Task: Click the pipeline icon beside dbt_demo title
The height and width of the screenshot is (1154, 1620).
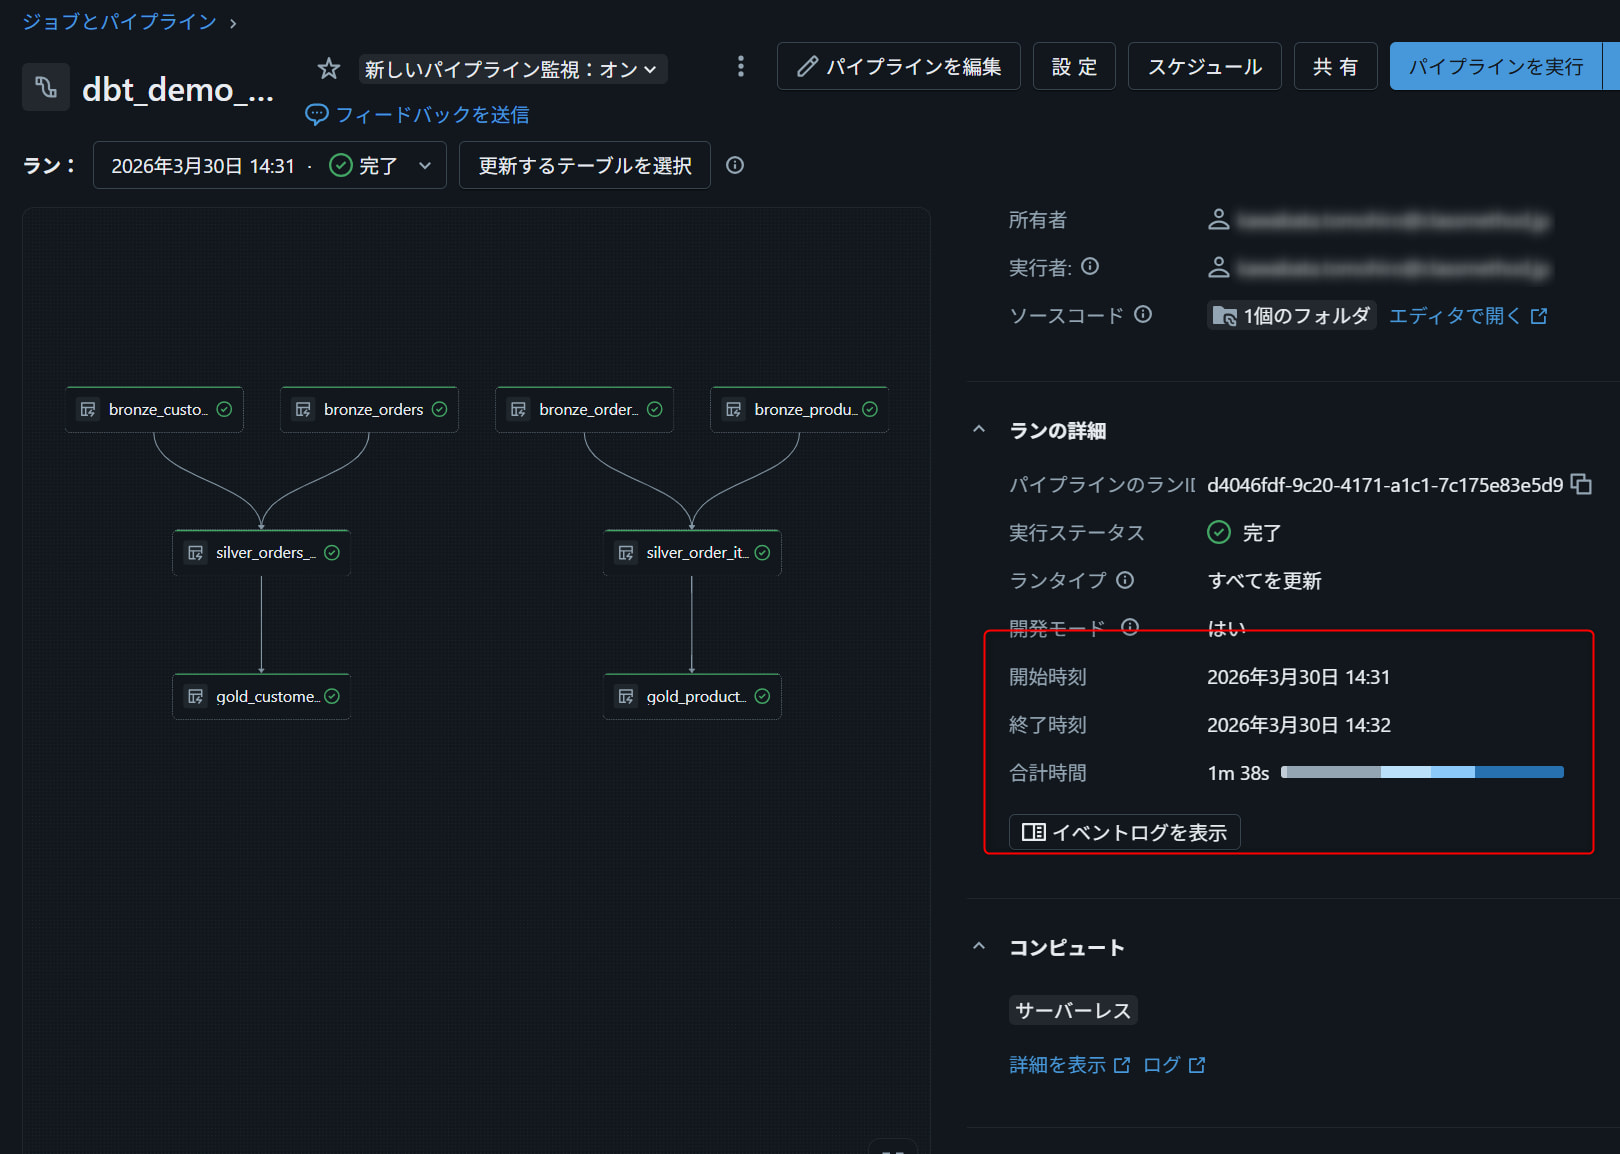Action: point(46,87)
